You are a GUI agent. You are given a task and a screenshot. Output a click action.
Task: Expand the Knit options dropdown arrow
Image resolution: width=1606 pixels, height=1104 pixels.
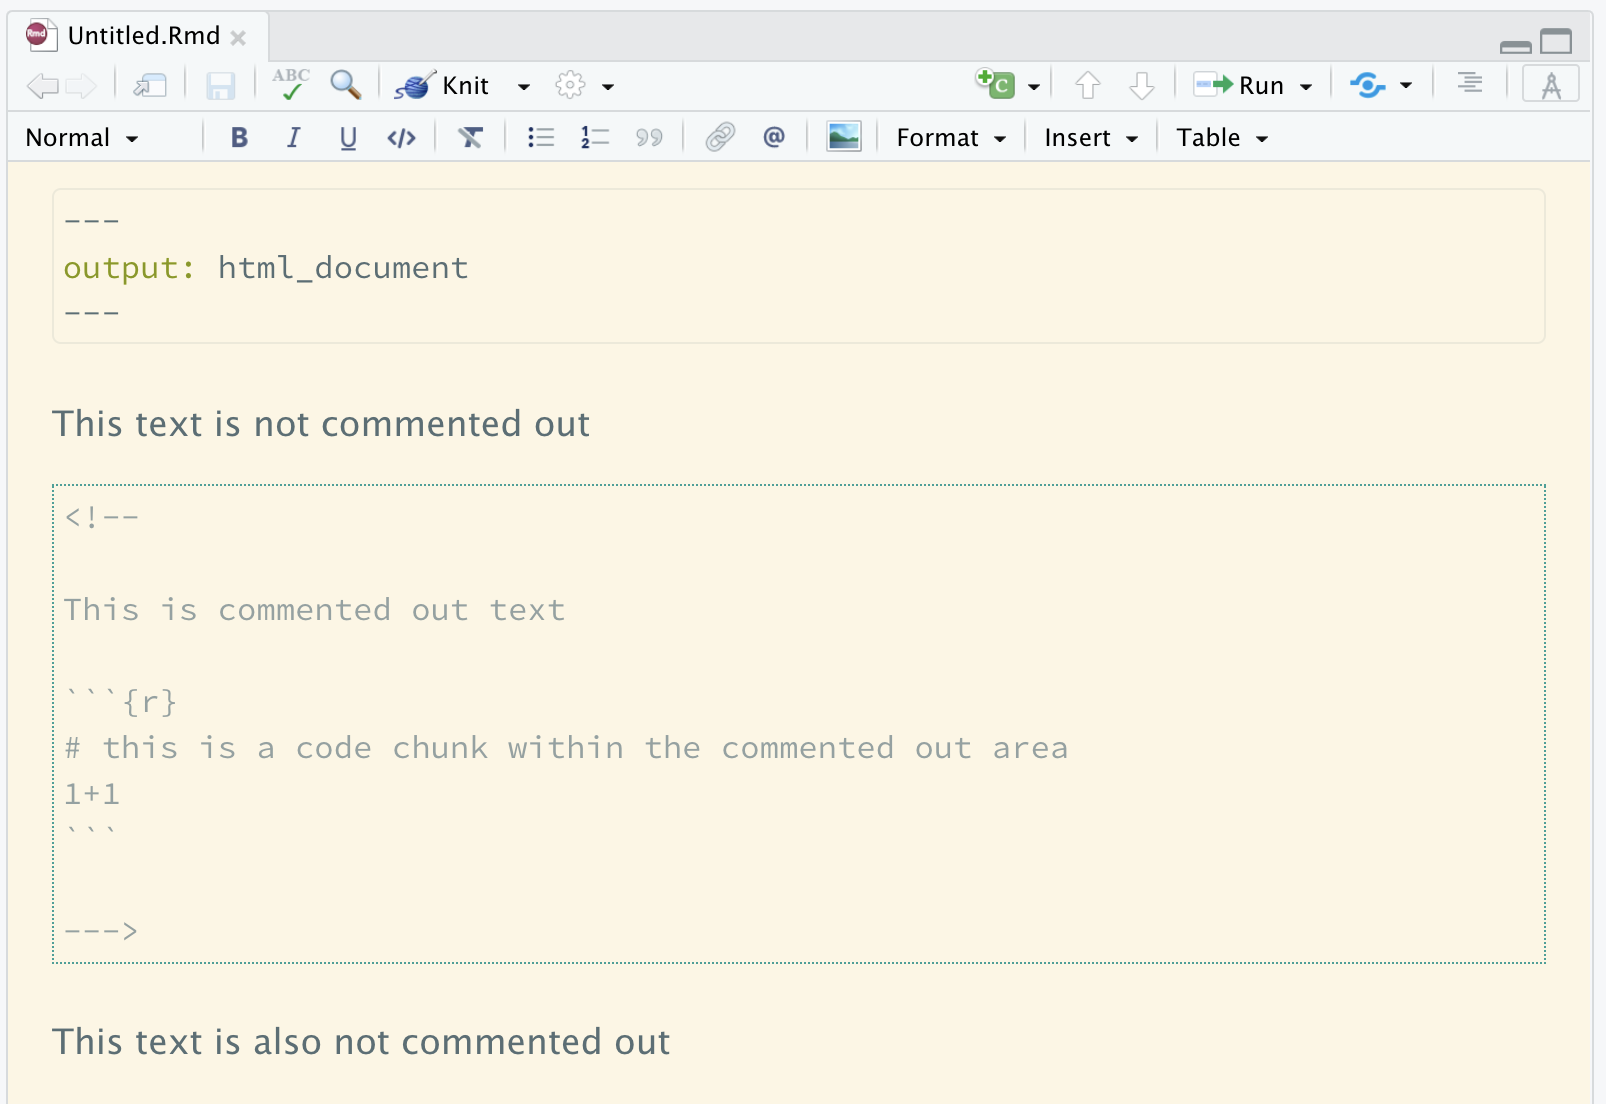pos(524,86)
